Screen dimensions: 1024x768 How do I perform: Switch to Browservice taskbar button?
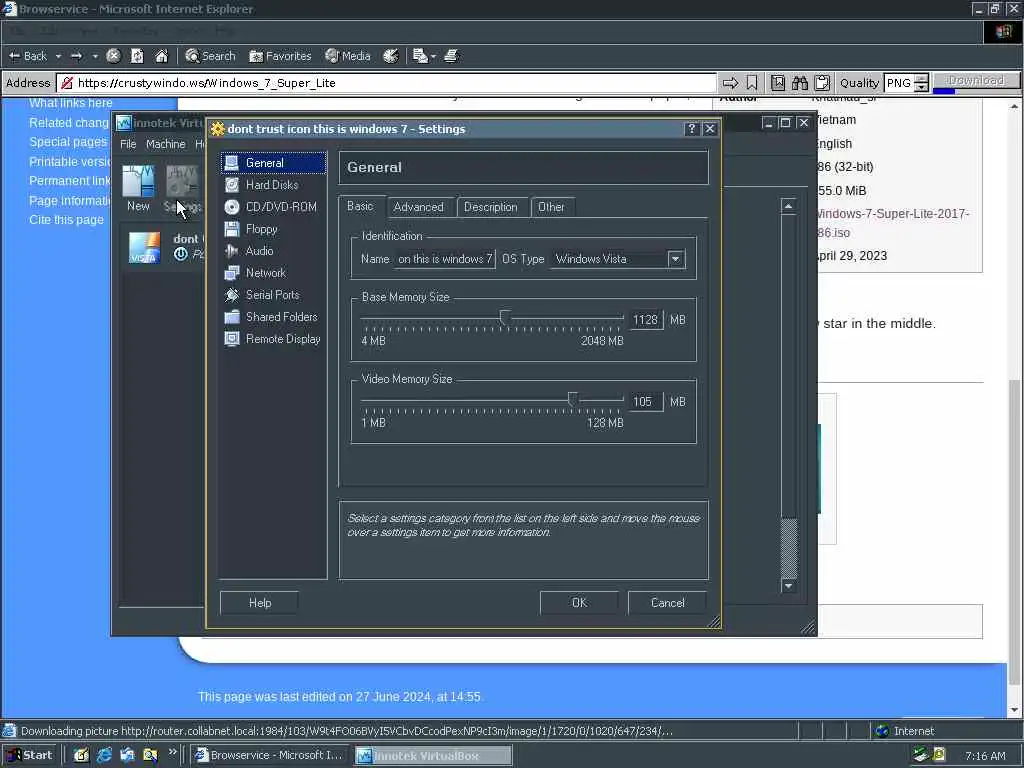(271, 756)
